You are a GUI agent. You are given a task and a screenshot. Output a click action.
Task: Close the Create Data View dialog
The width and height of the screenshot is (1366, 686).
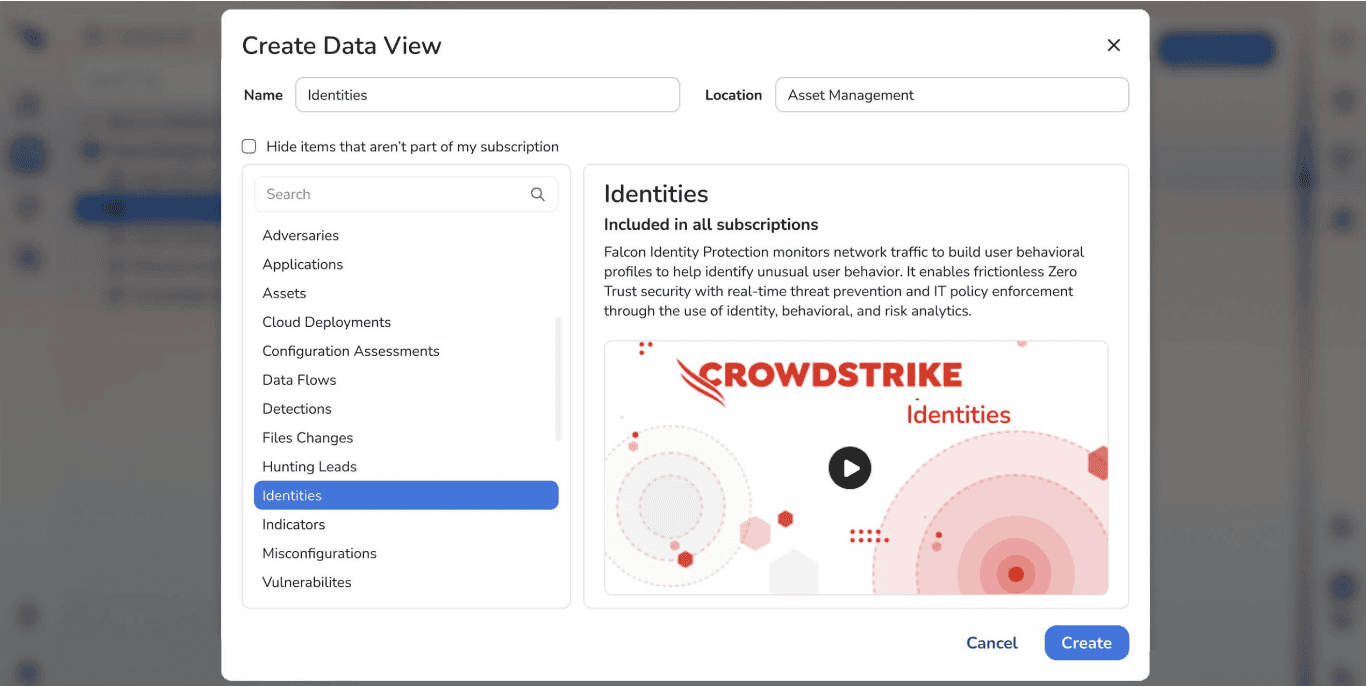point(1114,45)
